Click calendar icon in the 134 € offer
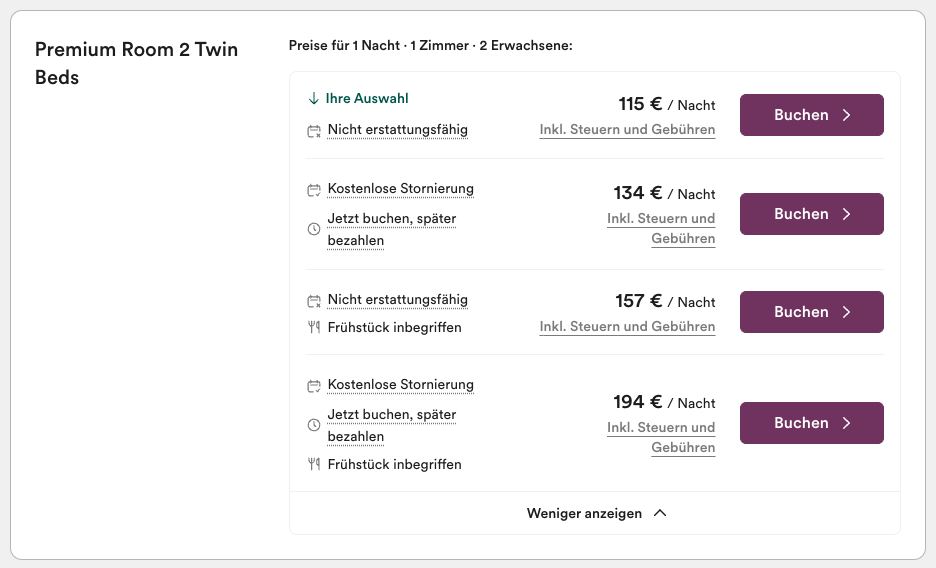Screen dimensions: 936x568 coord(314,190)
